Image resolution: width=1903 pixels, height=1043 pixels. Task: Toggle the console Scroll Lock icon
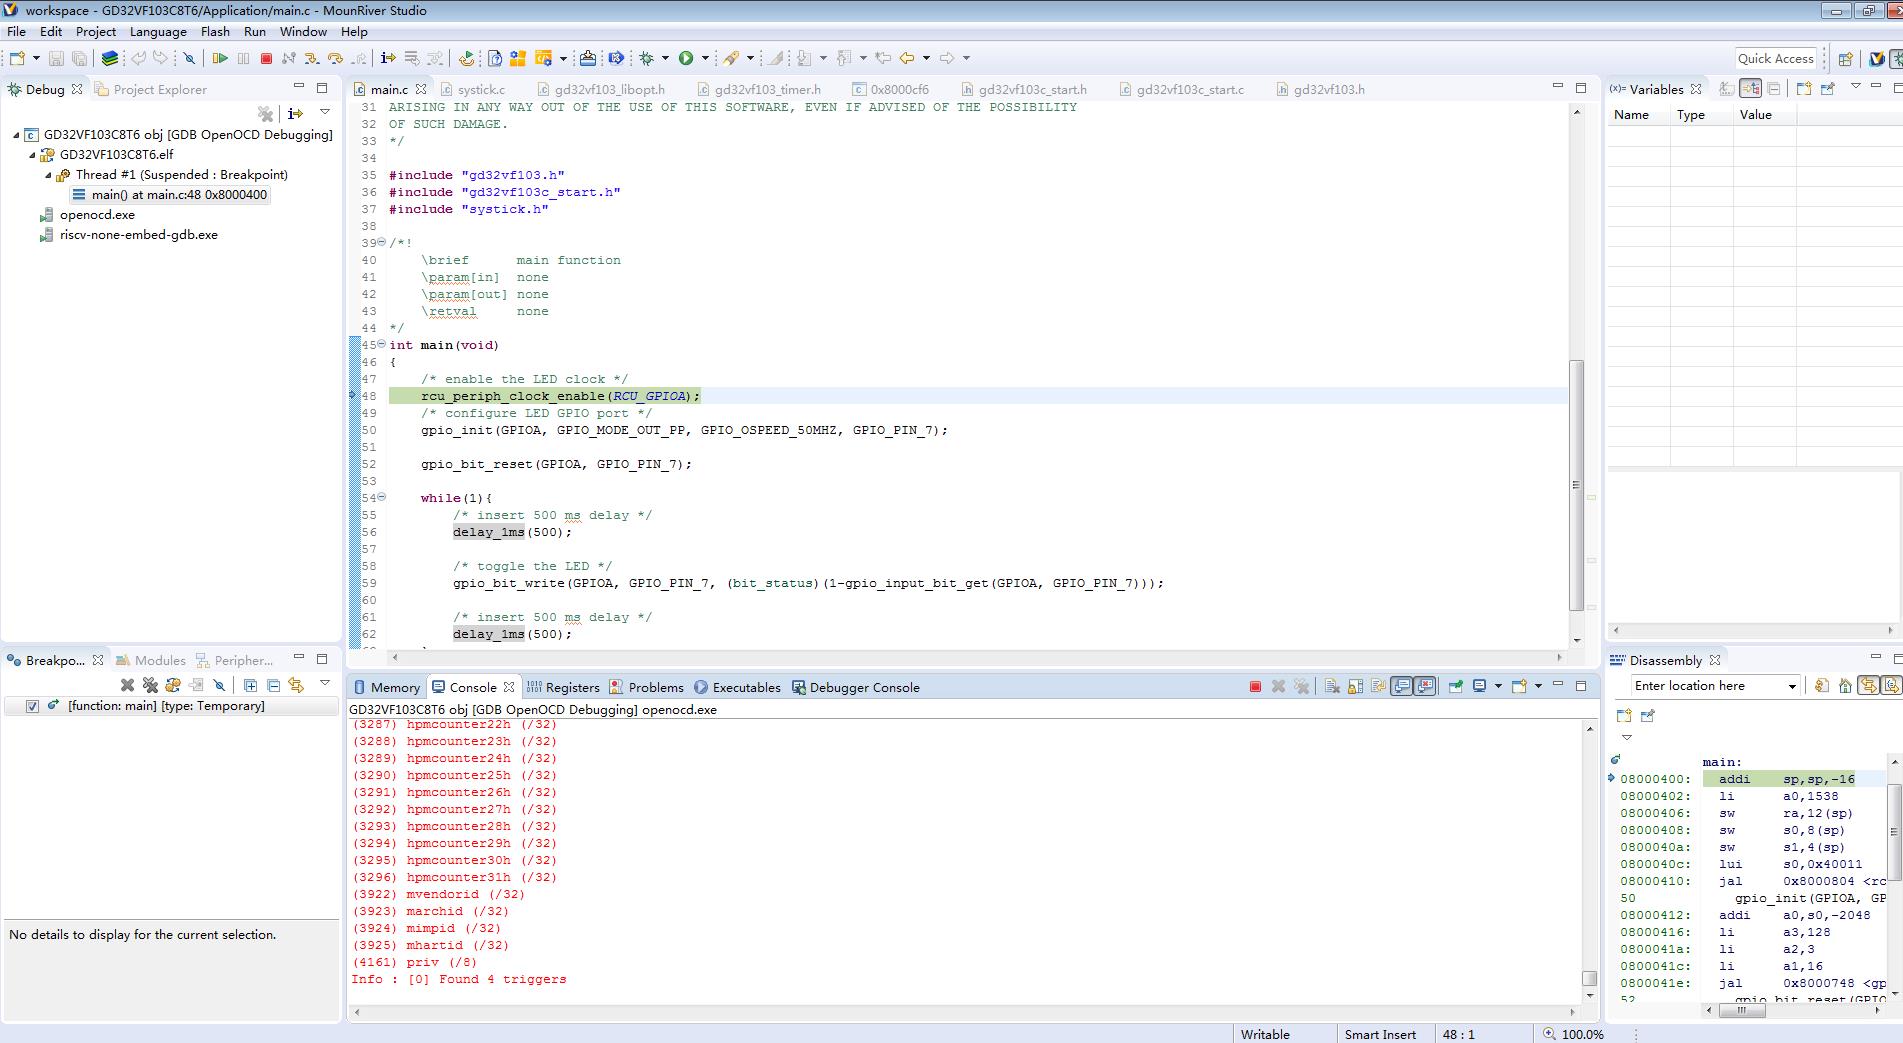(1355, 686)
